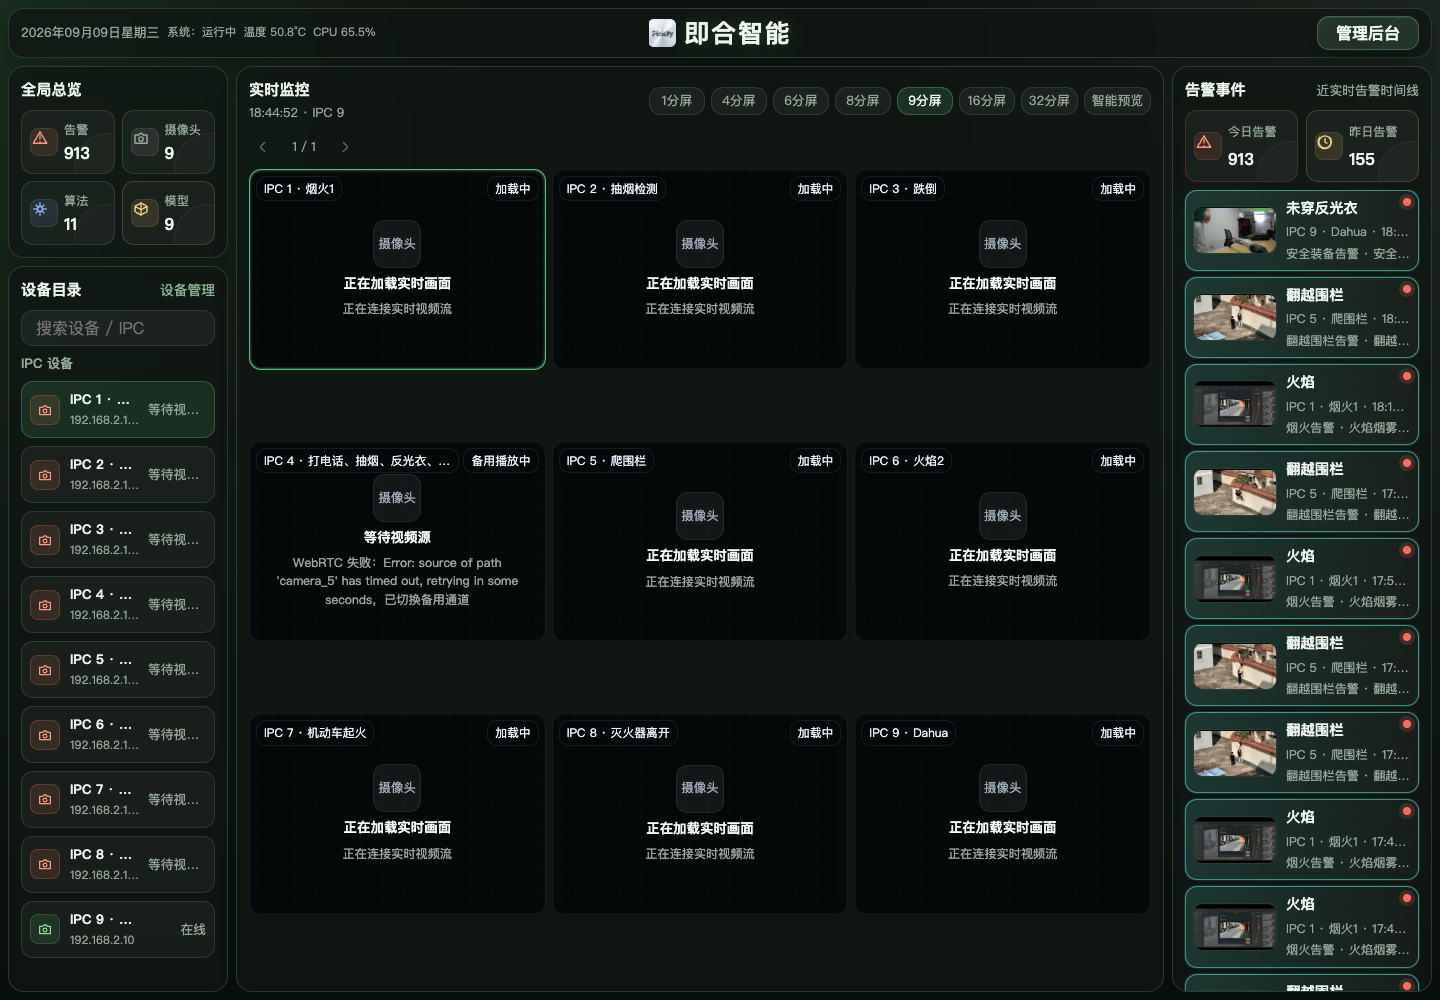Image resolution: width=1440 pixels, height=1000 pixels.
Task: Click the 备用播放中 badge on the IPC 4 tile
Action: (x=501, y=461)
